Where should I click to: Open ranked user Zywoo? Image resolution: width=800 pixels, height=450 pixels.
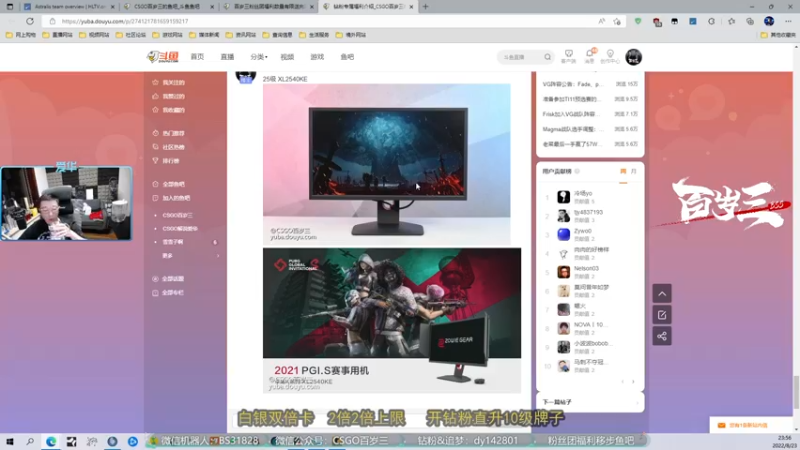[583, 231]
